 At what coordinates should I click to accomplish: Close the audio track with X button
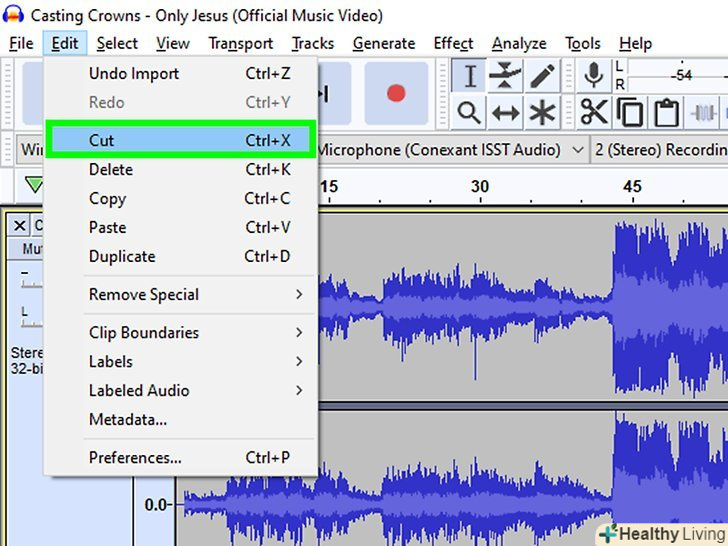click(20, 225)
